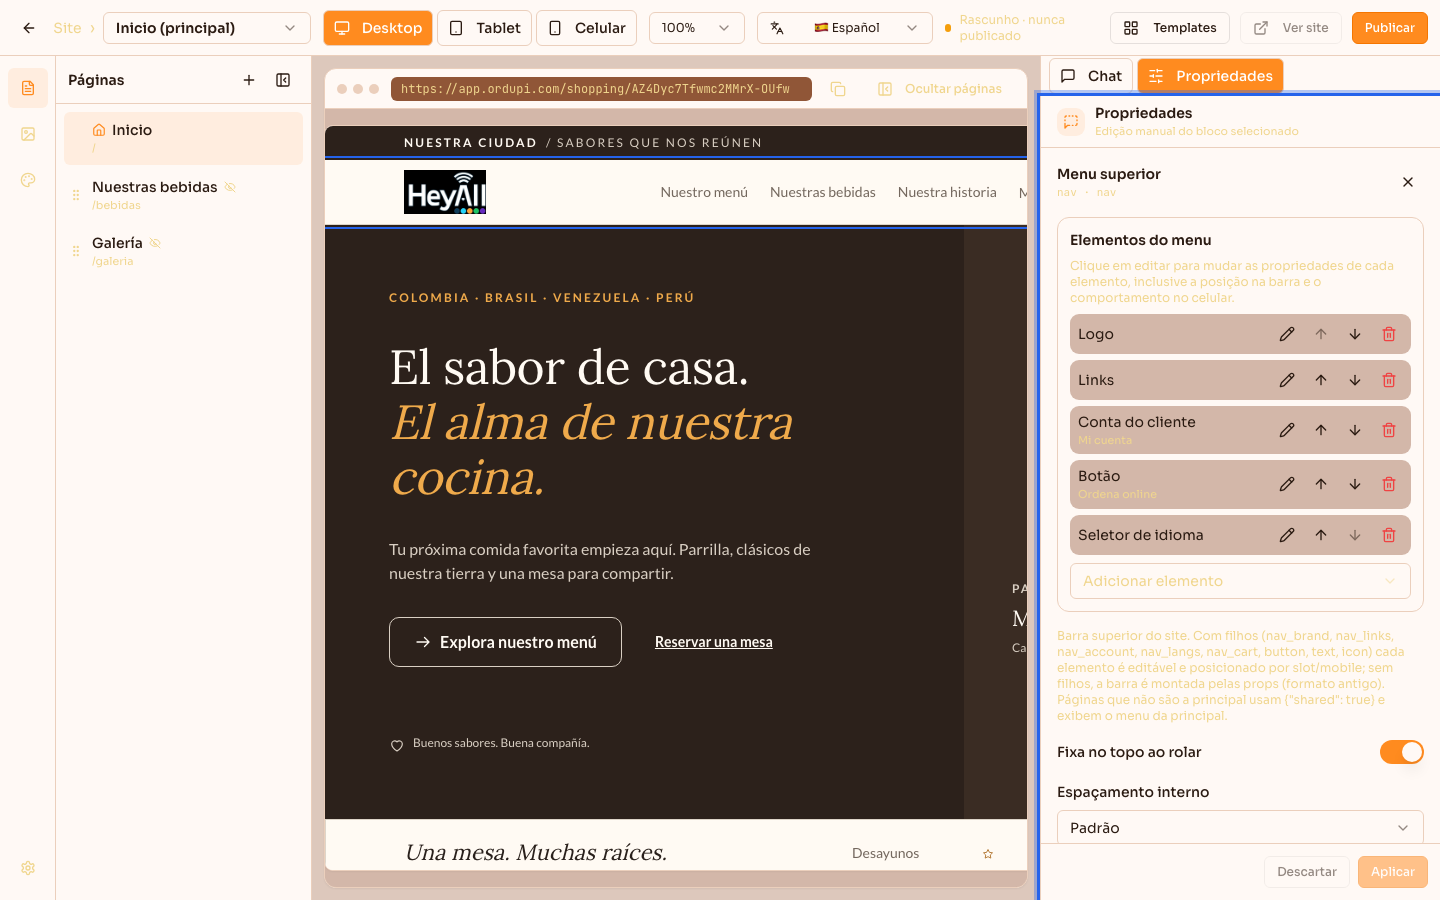The height and width of the screenshot is (900, 1440).
Task: Copy the site URL with copy icon
Action: tap(838, 89)
